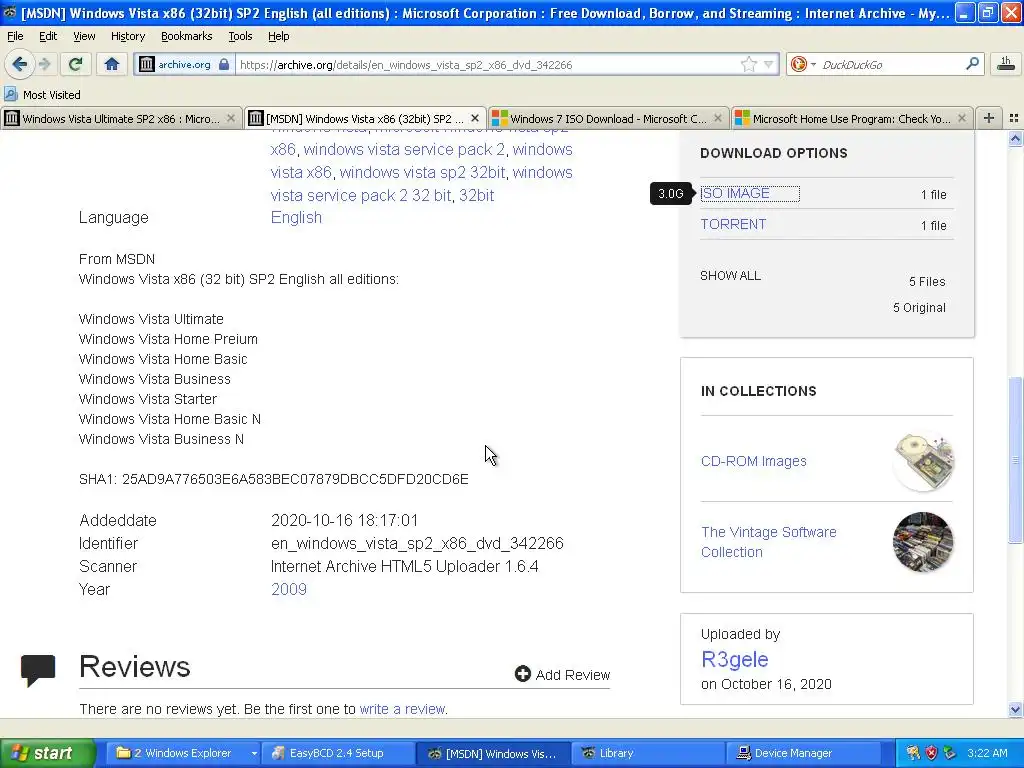1024x768 pixels.
Task: Click the write a review link
Action: click(x=402, y=709)
